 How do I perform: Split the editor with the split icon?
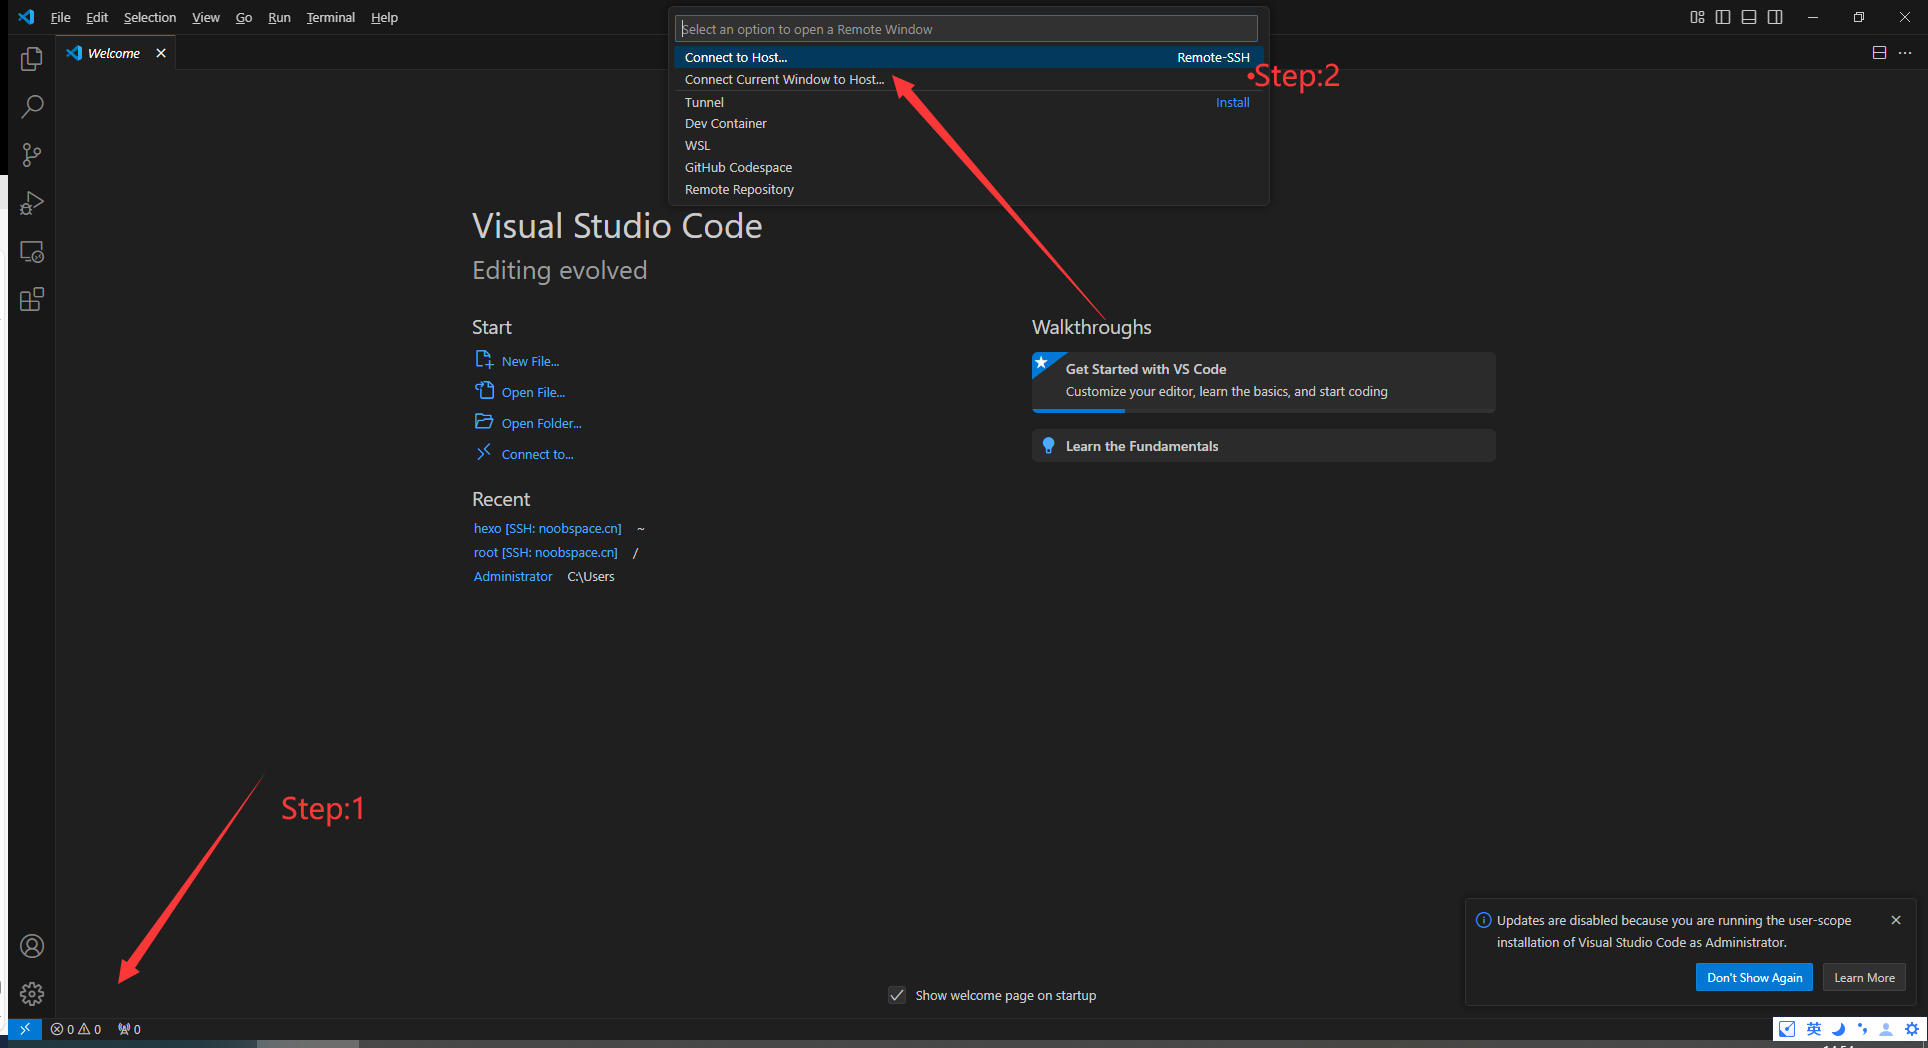coord(1879,53)
